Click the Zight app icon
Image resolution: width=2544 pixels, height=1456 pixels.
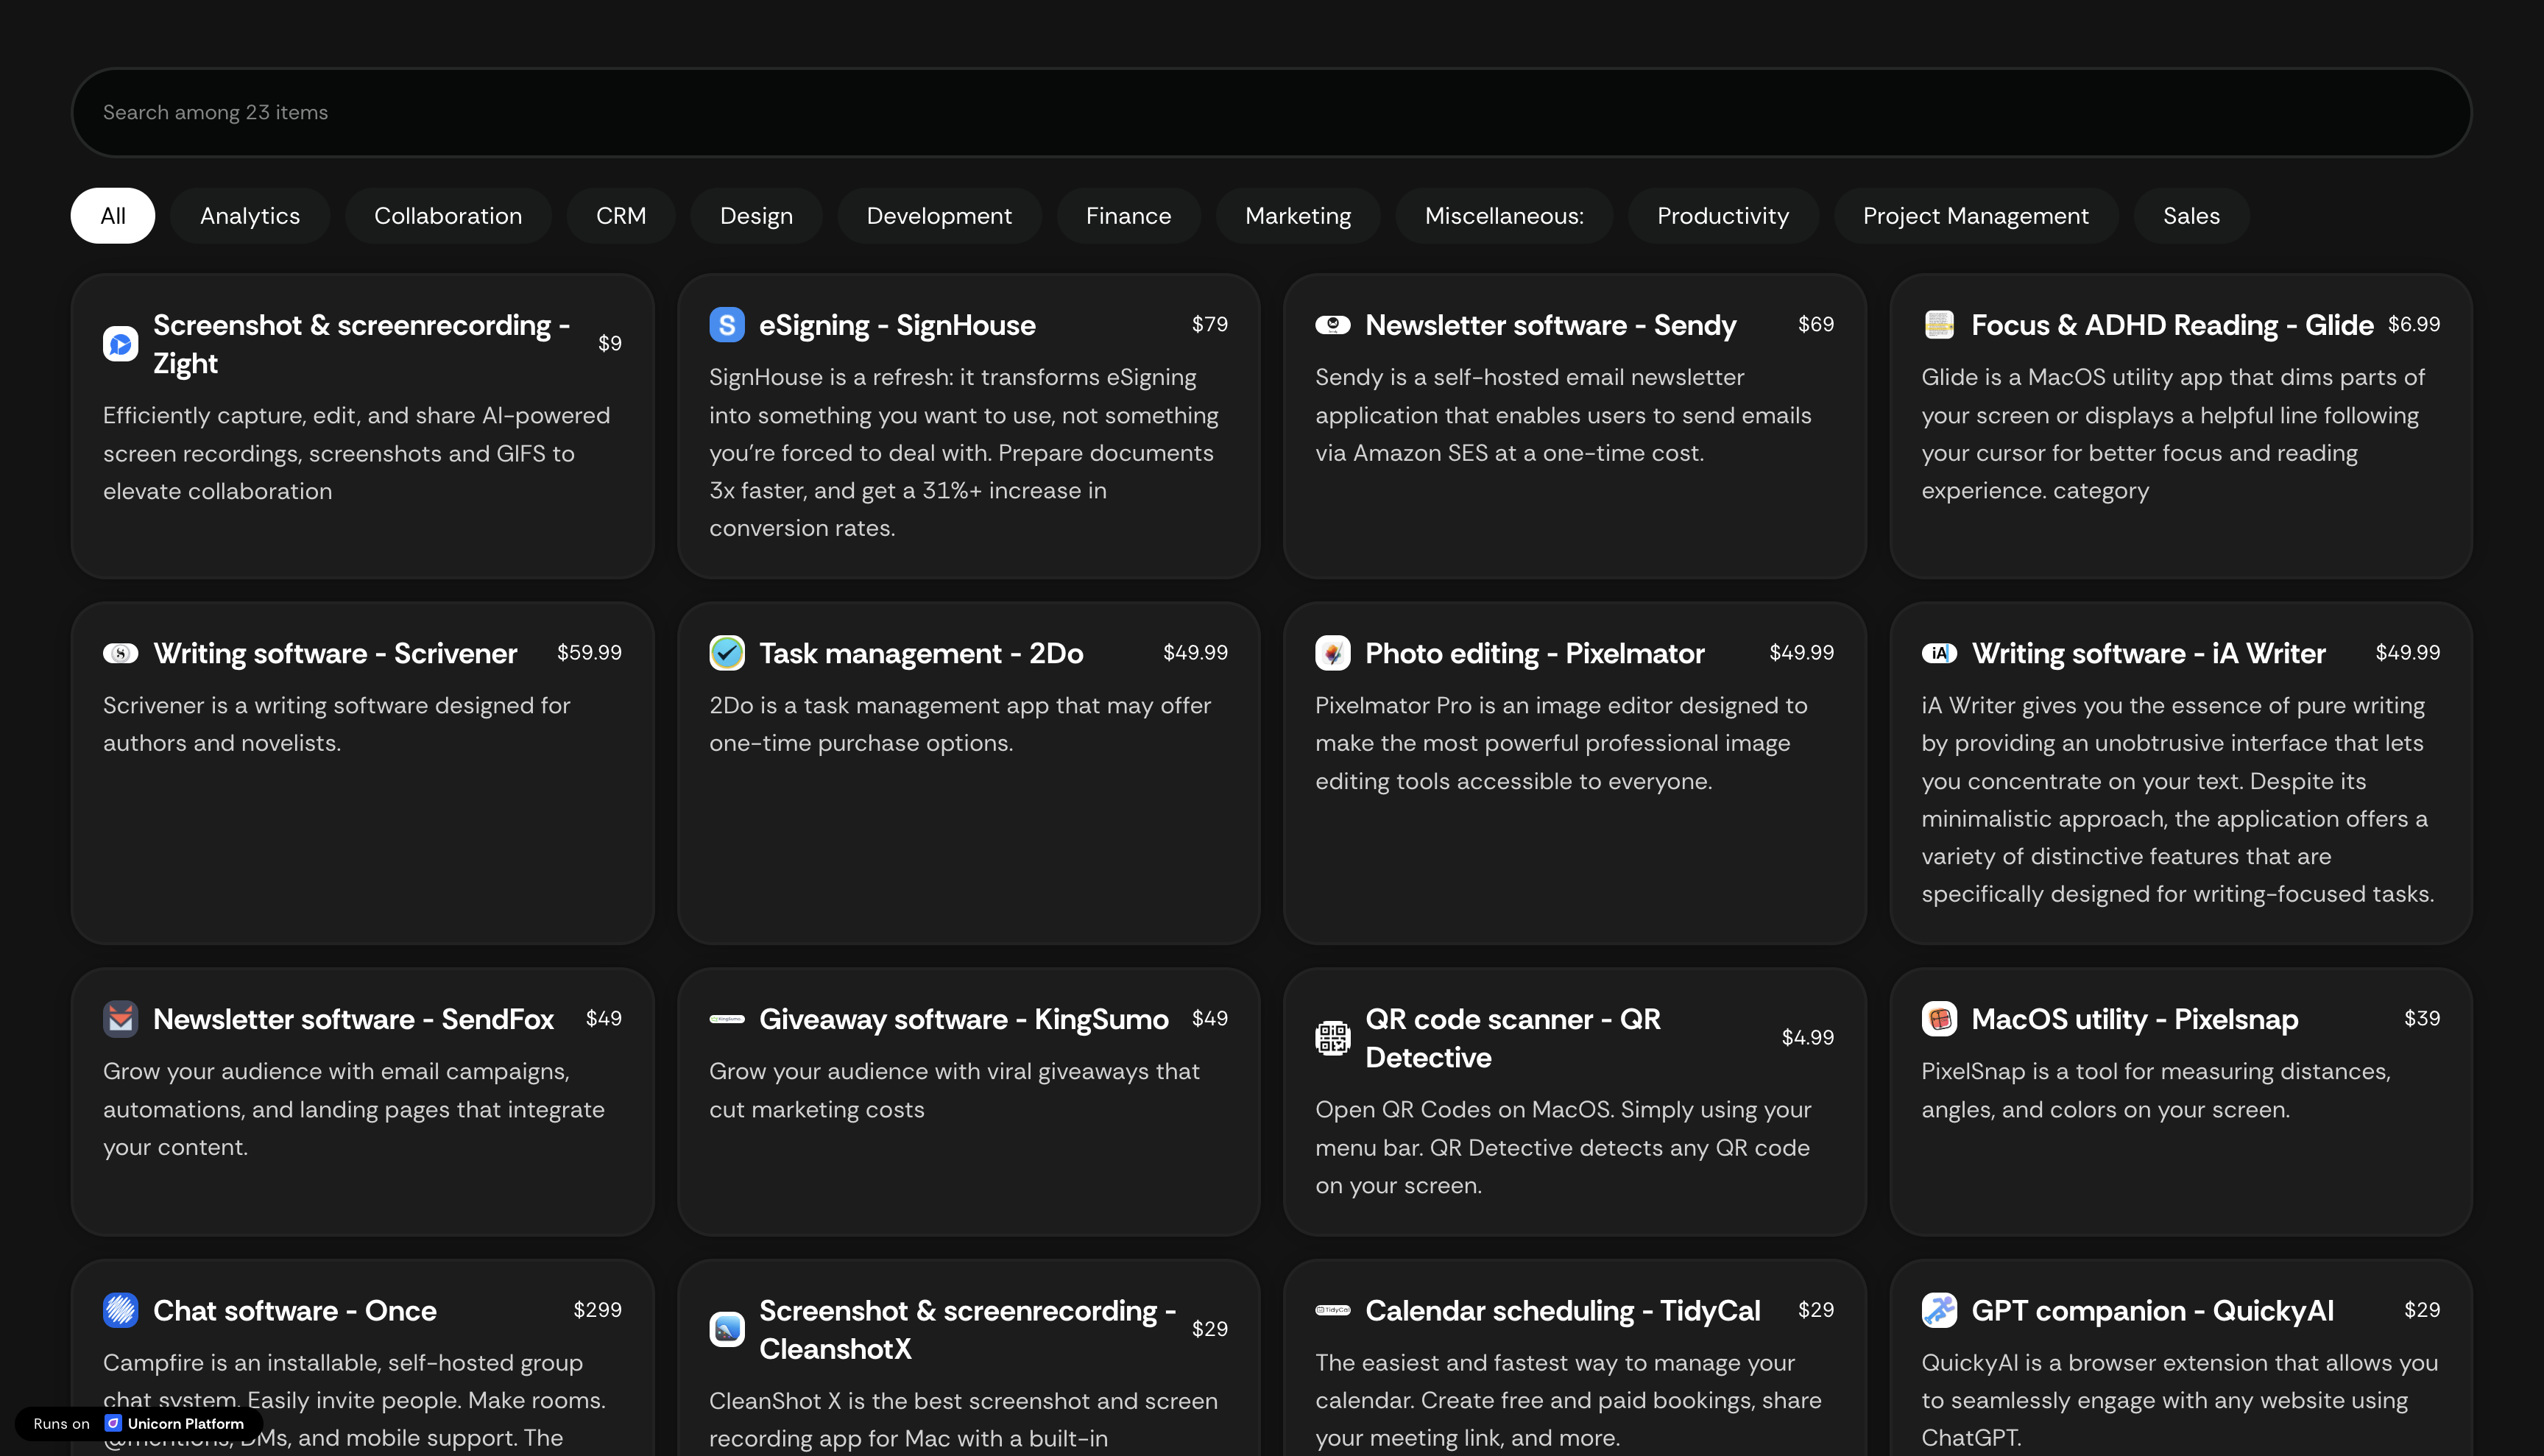click(120, 344)
